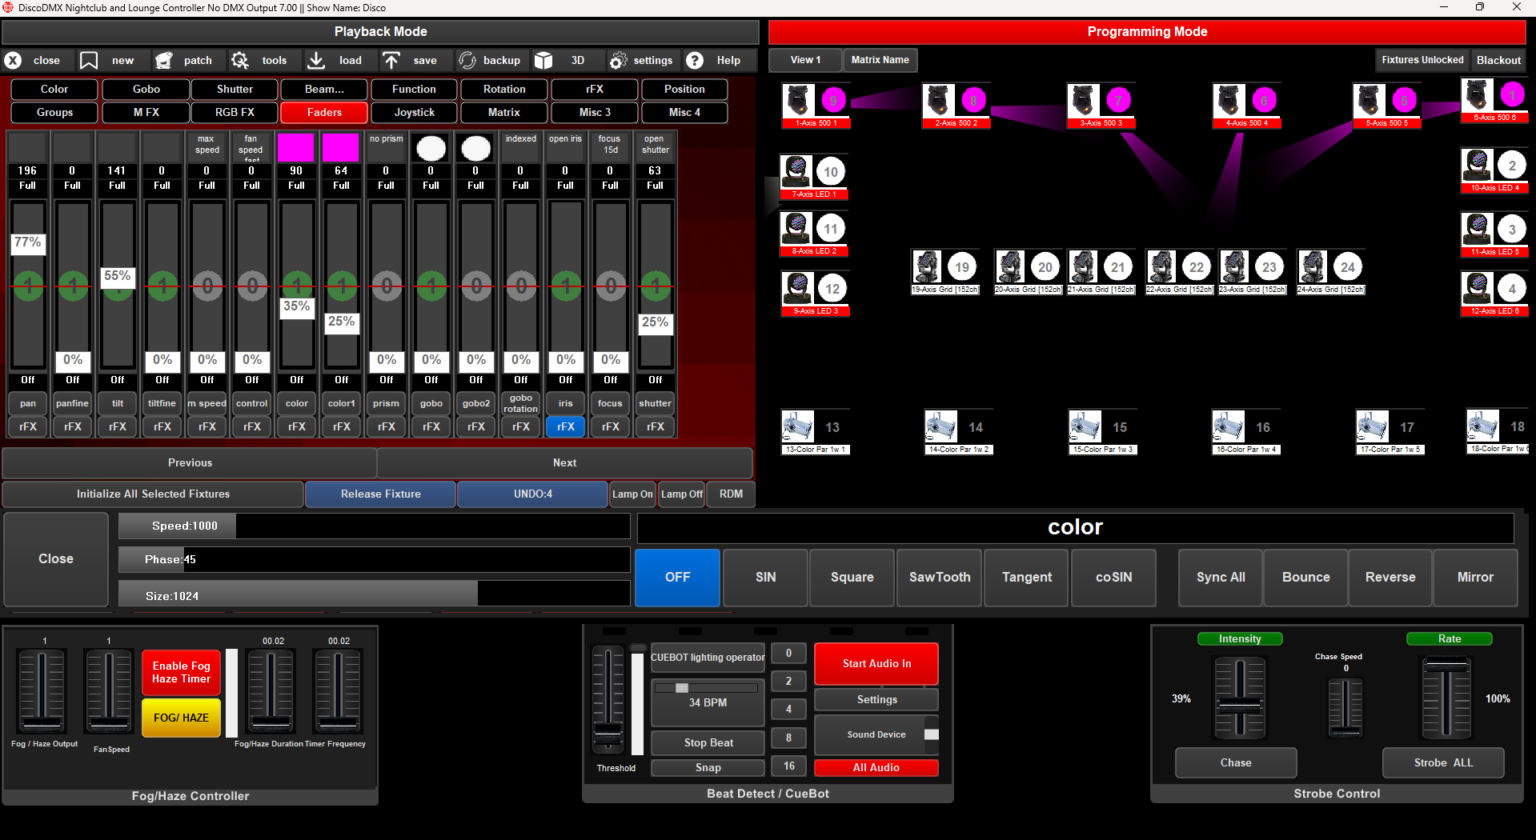Toggle Blackout in Programming Mode
The height and width of the screenshot is (840, 1536).
pyautogui.click(x=1498, y=59)
